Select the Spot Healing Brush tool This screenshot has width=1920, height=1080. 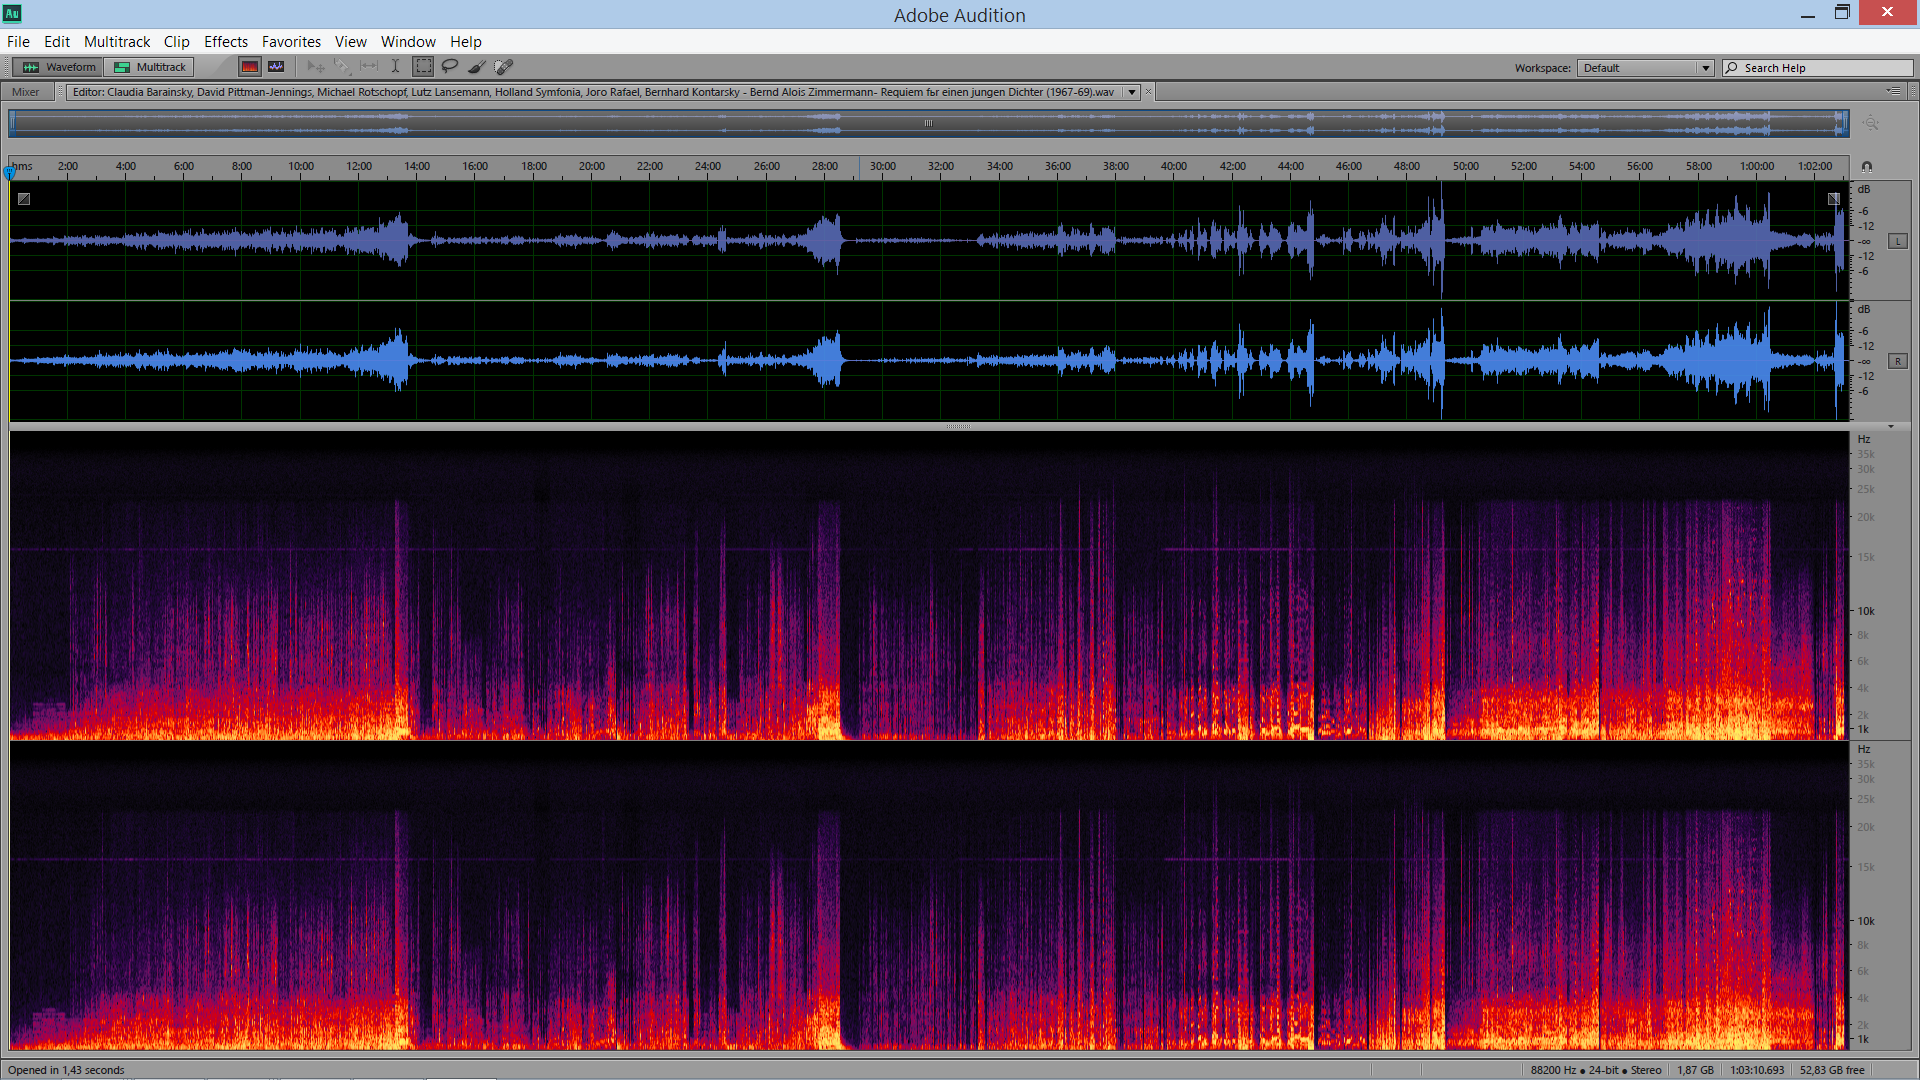pos(504,67)
